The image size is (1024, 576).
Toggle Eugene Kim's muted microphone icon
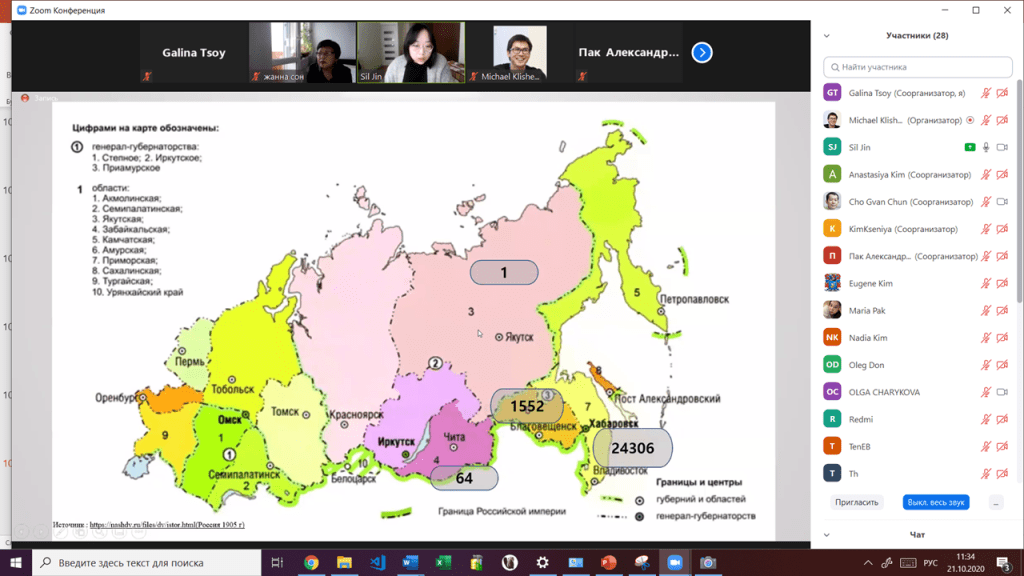986,283
